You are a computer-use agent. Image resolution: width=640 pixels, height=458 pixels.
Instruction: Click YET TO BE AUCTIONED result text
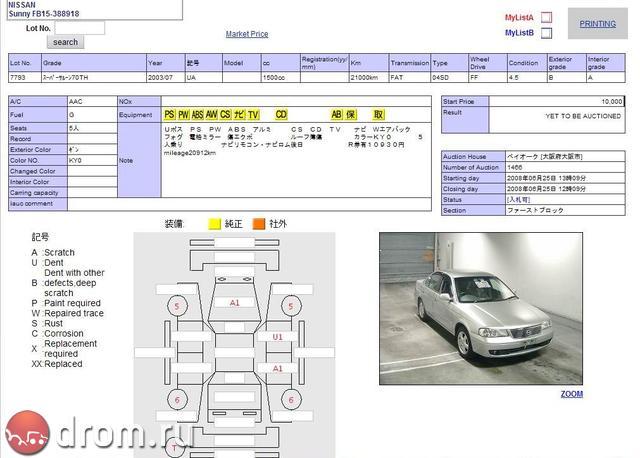click(x=583, y=116)
